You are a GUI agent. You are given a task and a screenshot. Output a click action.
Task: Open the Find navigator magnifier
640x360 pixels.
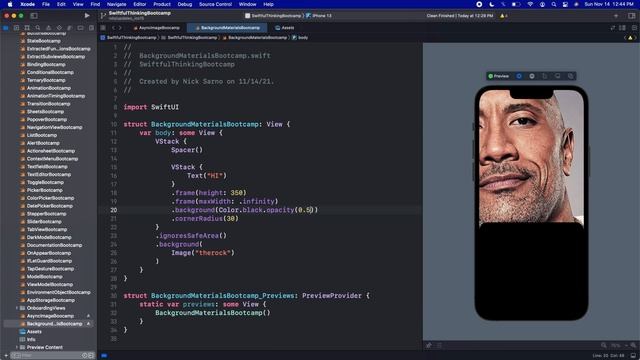click(38, 28)
